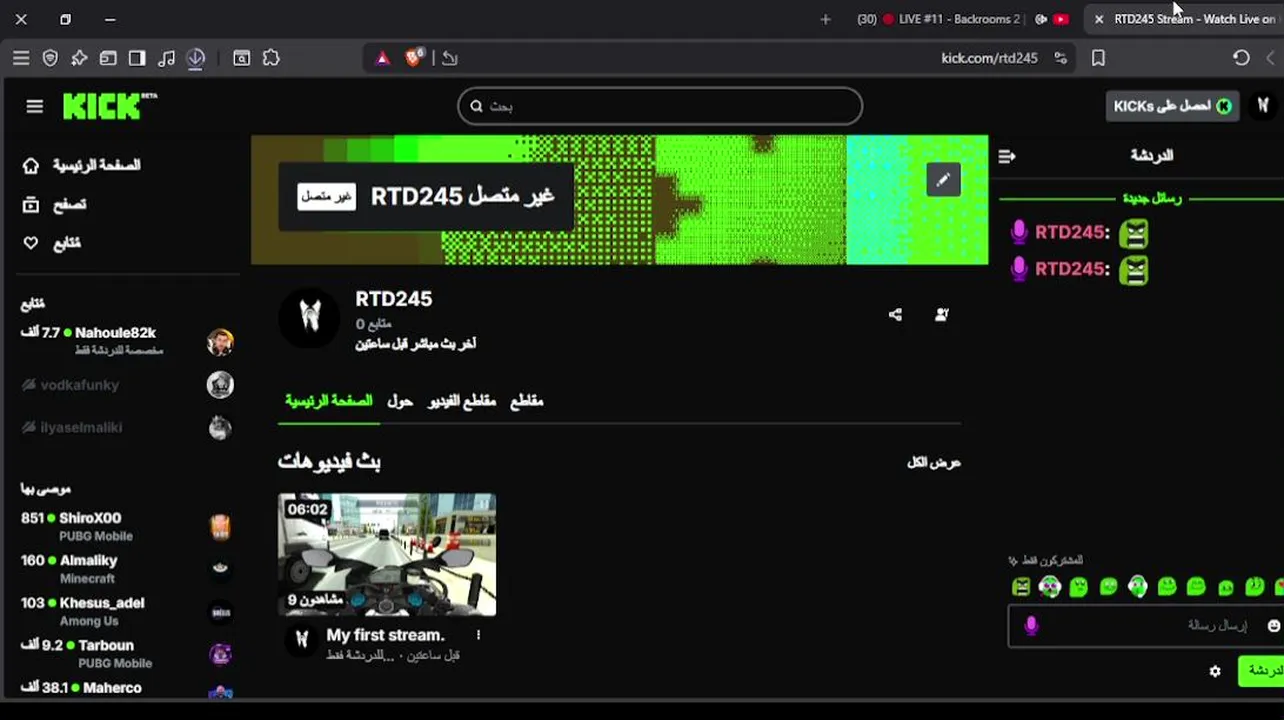The height and width of the screenshot is (720, 1284).
Task: Open vodkafunky offline channel
Action: point(127,385)
